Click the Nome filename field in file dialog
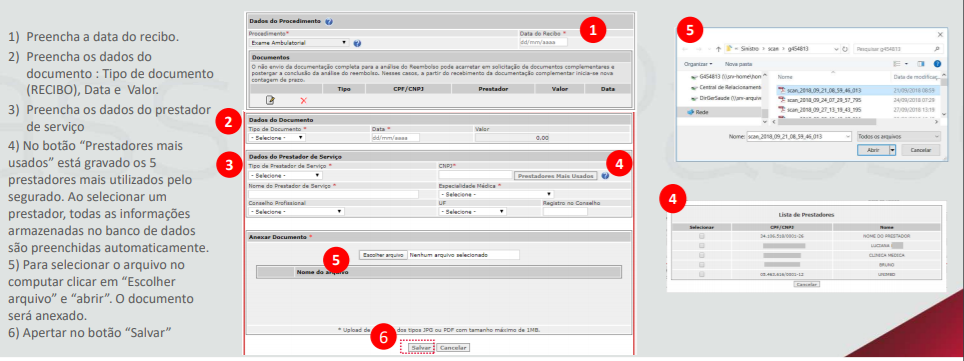Screen dimensions: 964x361 (x=799, y=137)
